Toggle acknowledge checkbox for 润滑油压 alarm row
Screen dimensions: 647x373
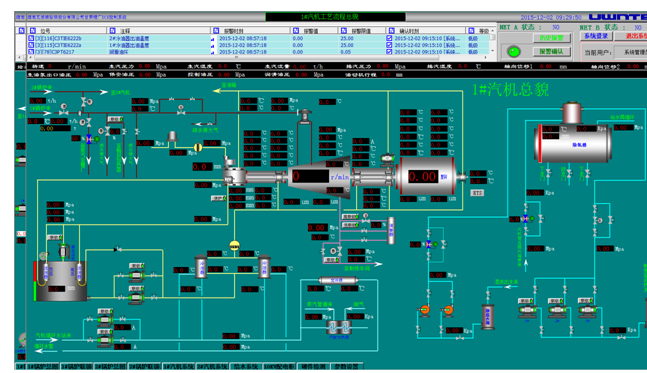[x=389, y=52]
